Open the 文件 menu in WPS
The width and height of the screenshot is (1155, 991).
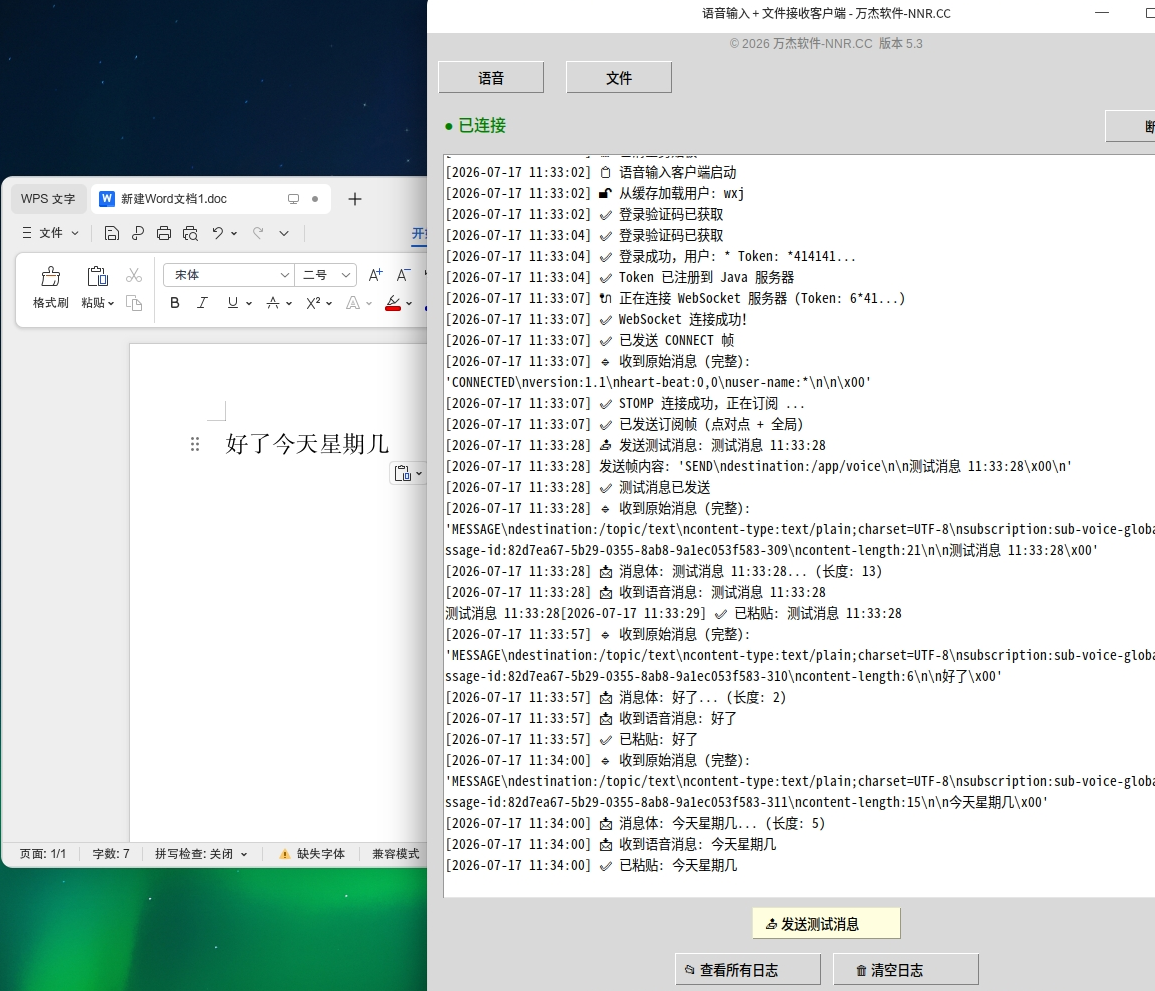coord(50,233)
